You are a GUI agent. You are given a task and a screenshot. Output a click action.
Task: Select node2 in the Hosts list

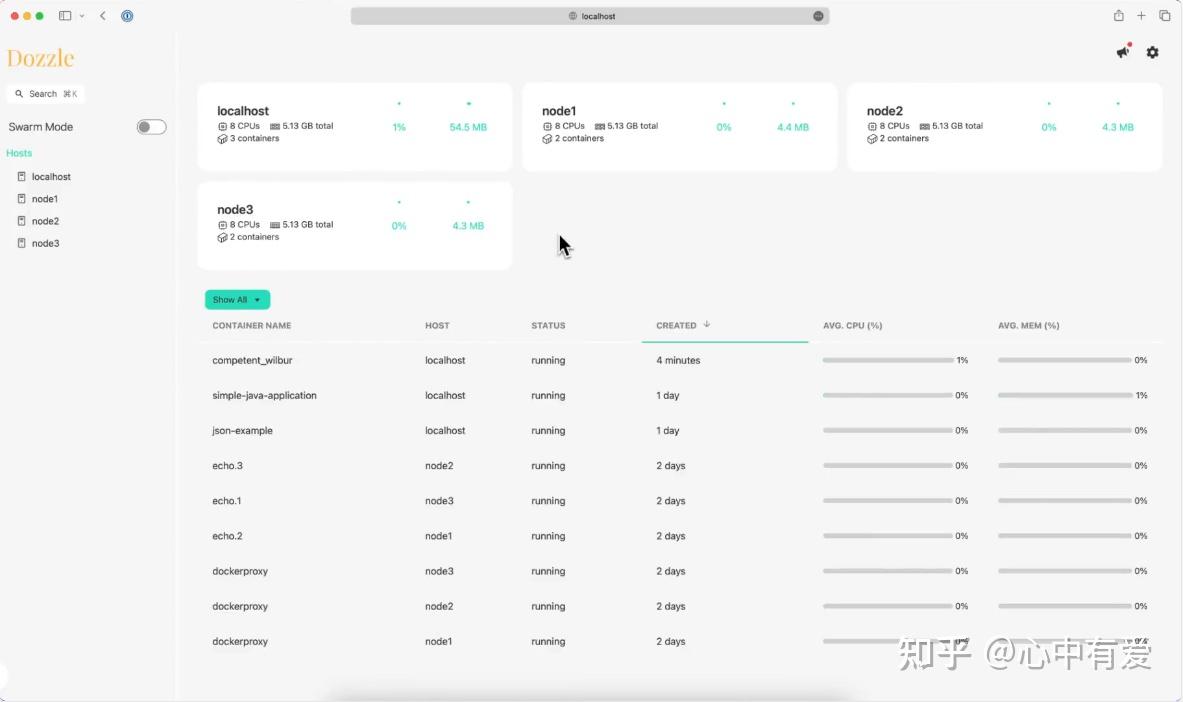[x=45, y=221]
